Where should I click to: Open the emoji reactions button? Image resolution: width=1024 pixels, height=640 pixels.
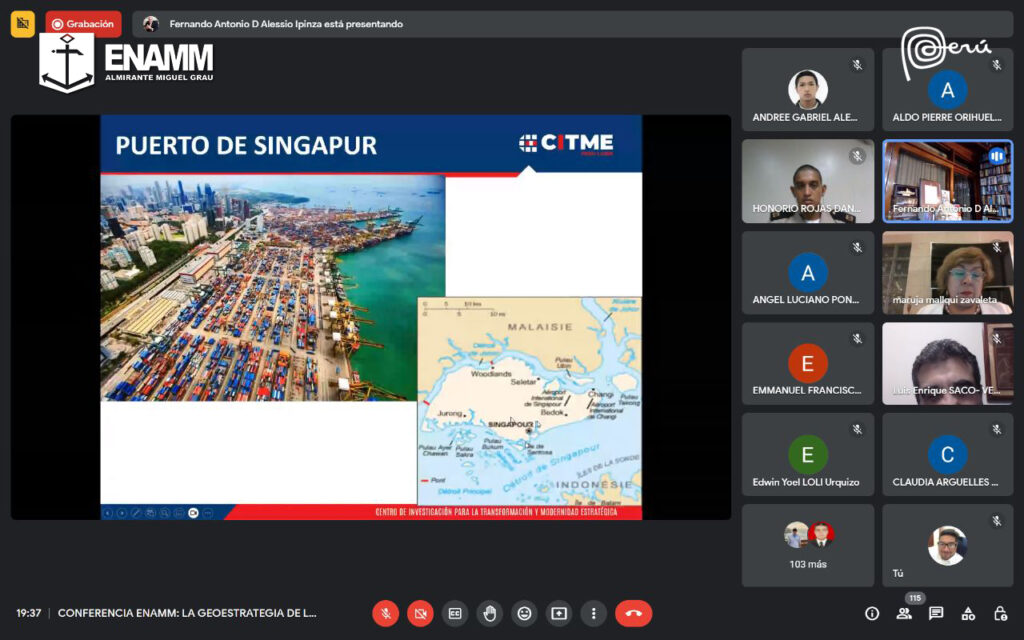(x=523, y=613)
